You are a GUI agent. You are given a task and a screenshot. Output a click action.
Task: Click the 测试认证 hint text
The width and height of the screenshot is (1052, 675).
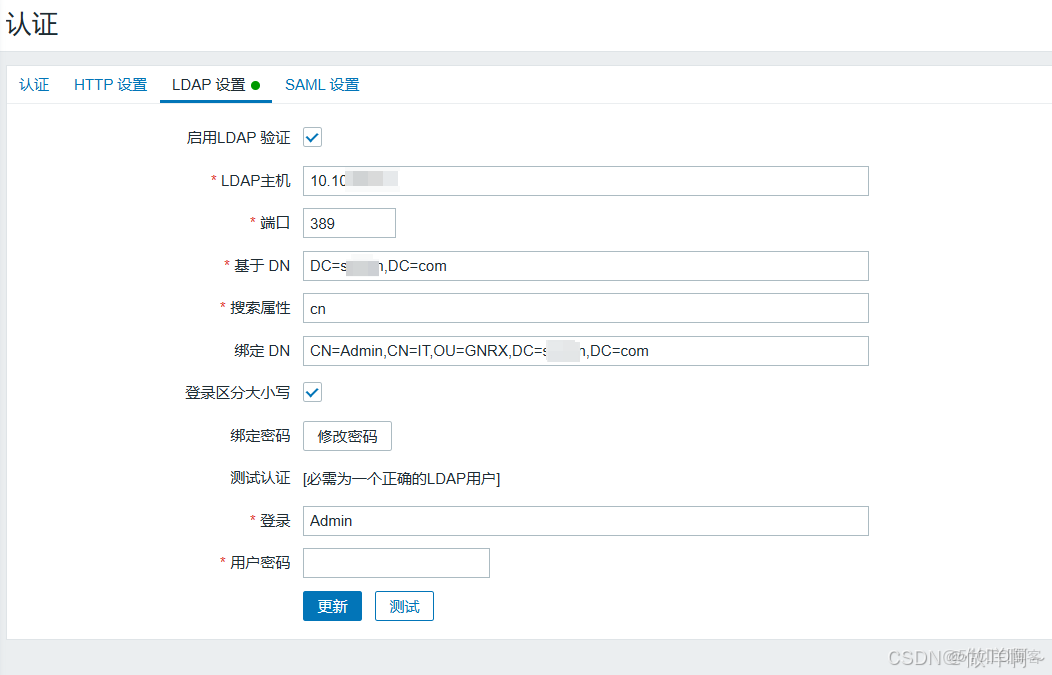tap(400, 478)
